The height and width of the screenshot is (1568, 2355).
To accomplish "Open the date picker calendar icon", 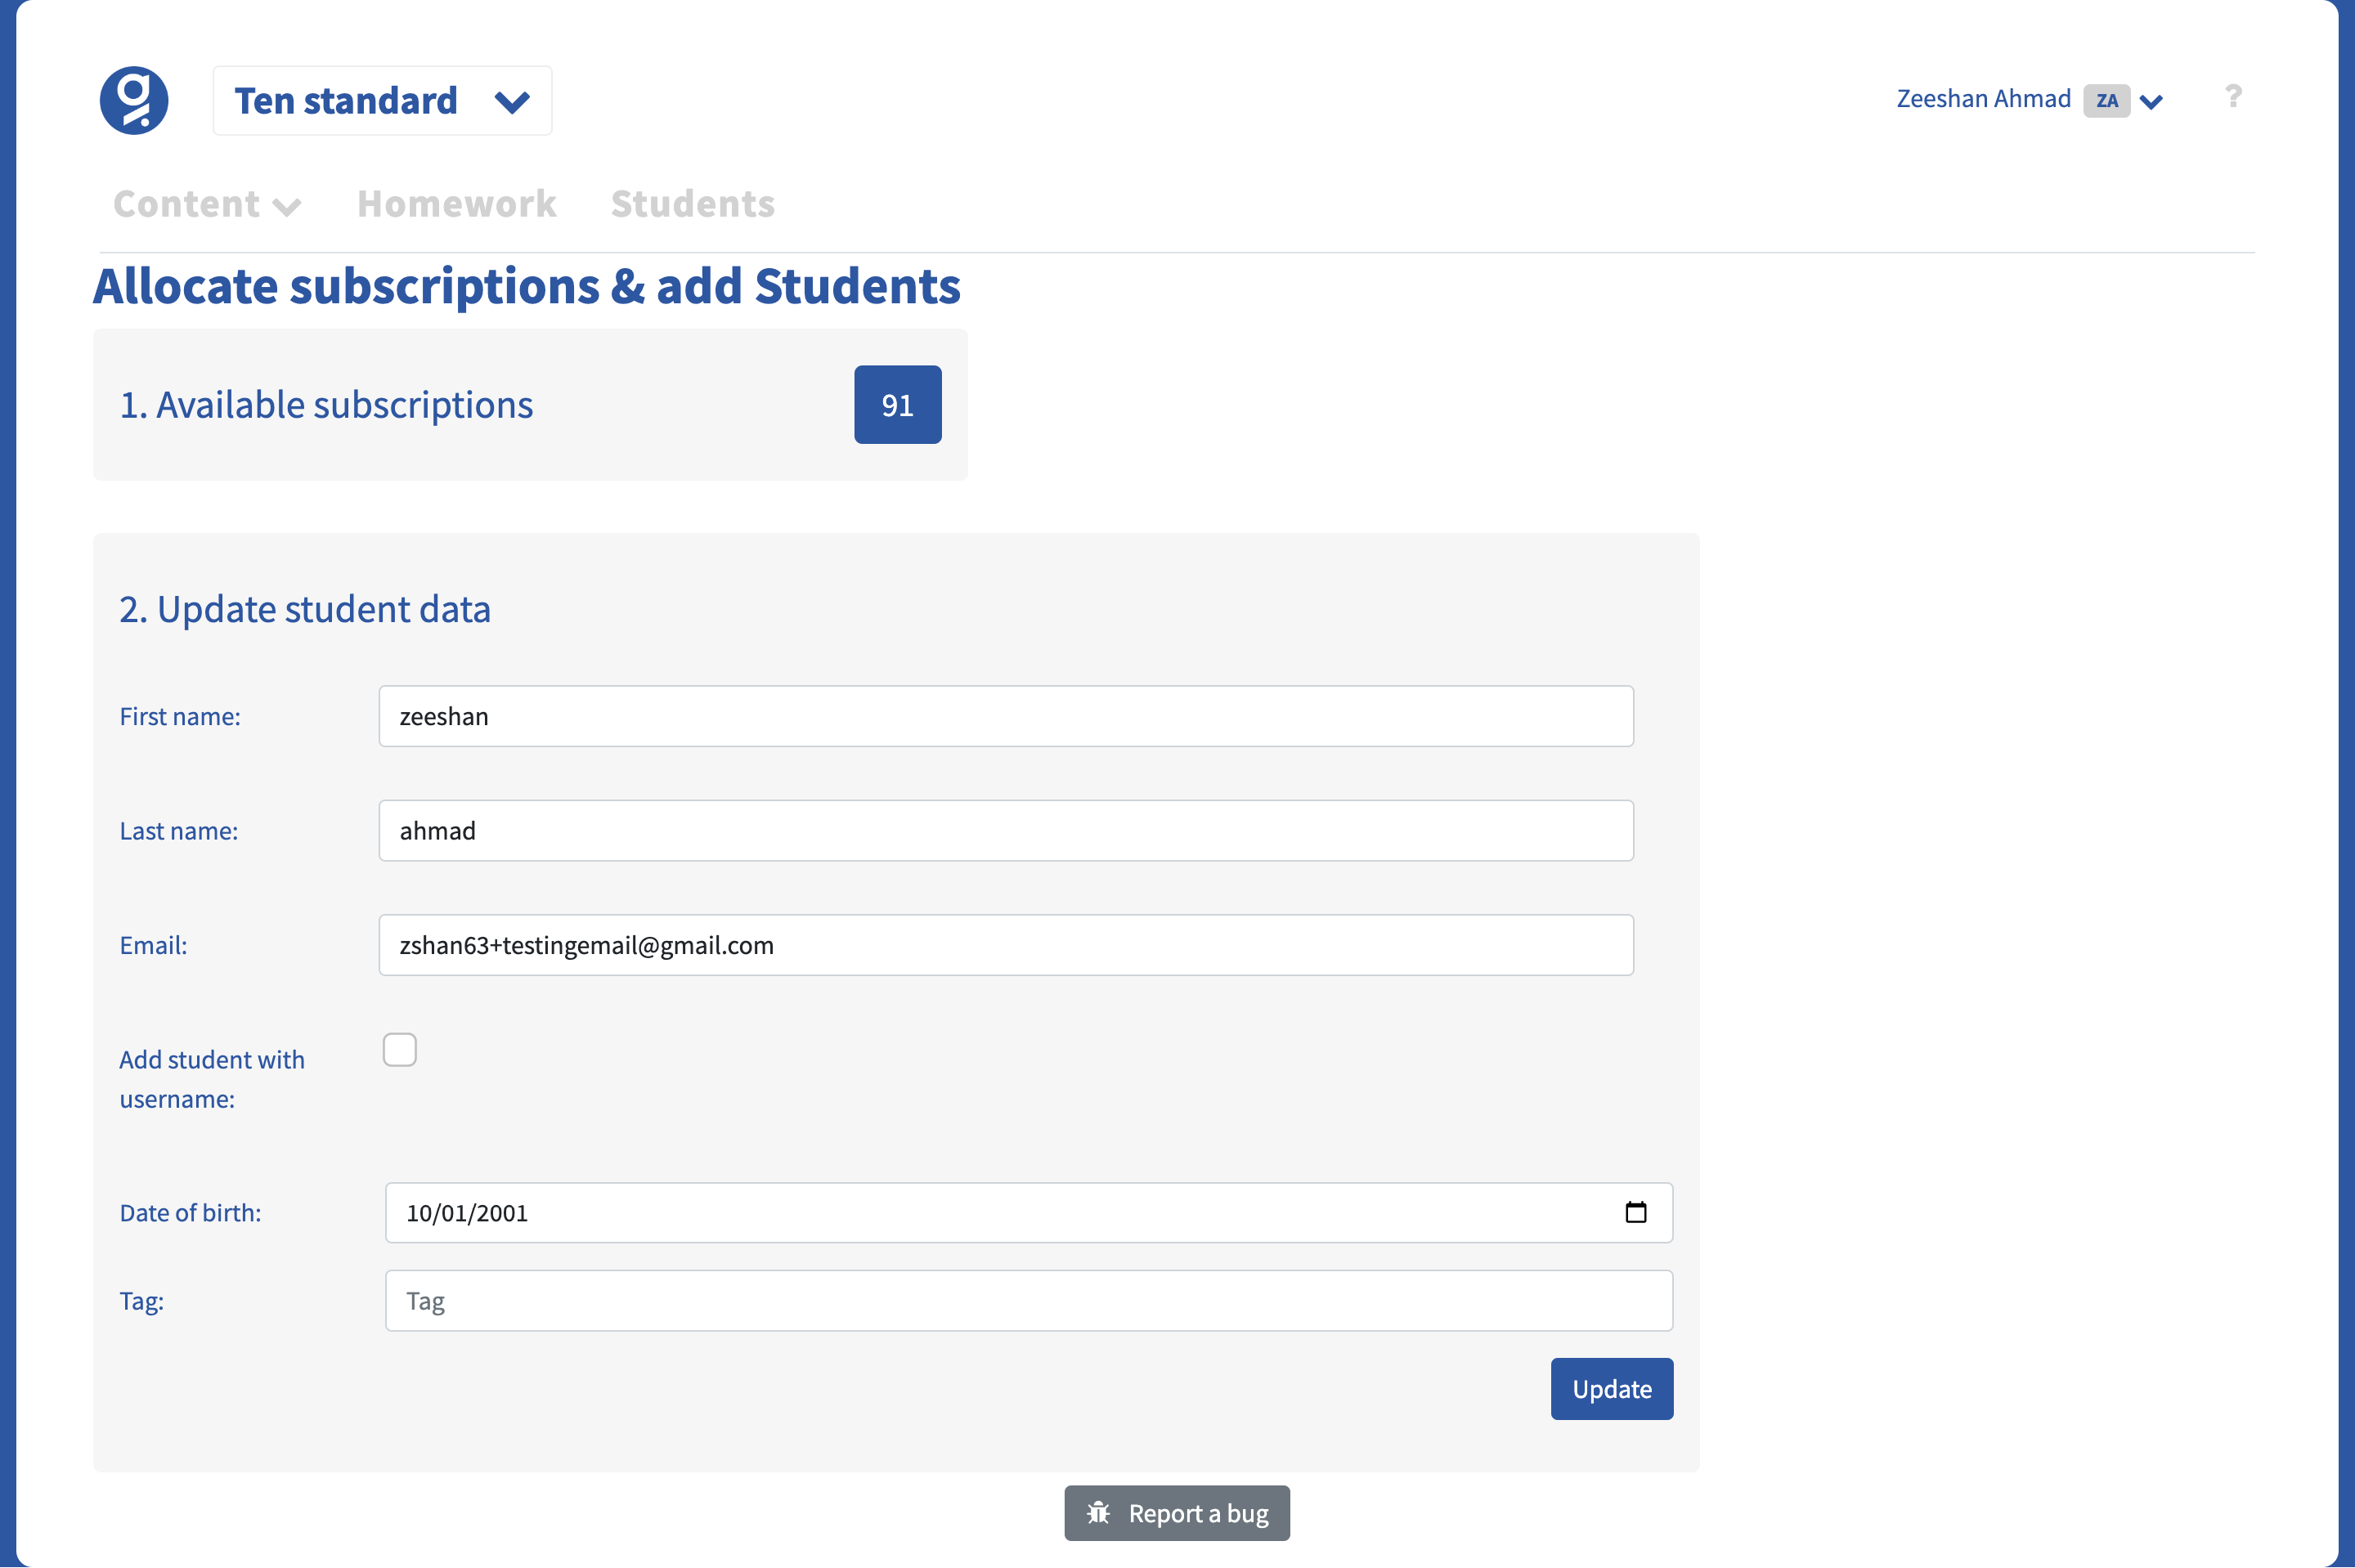I will 1636,1212.
